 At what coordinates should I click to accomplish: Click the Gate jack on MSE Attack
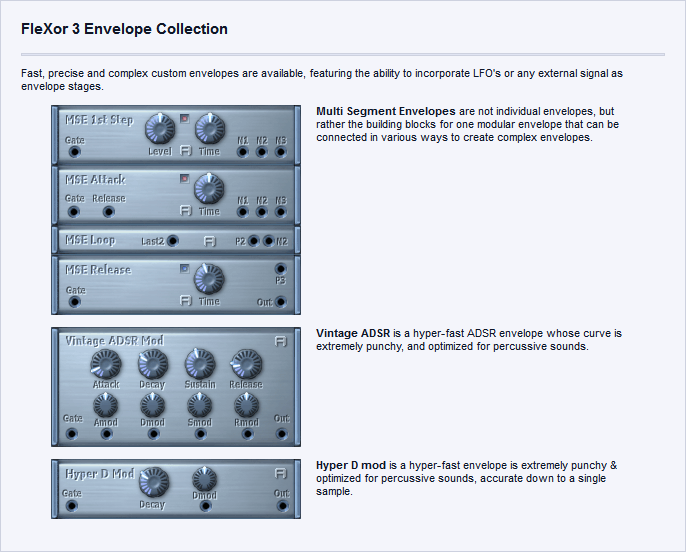click(x=74, y=212)
